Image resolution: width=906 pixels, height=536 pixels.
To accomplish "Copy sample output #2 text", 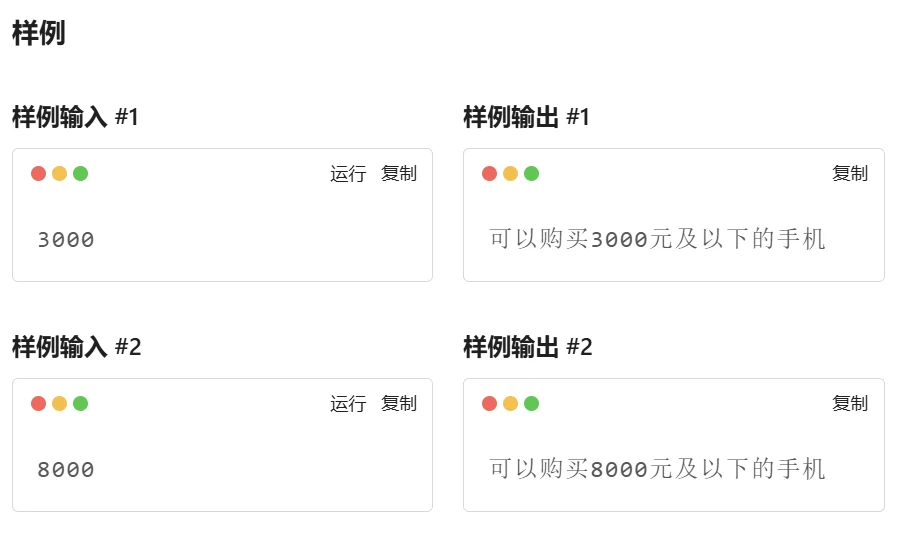I will click(x=849, y=403).
